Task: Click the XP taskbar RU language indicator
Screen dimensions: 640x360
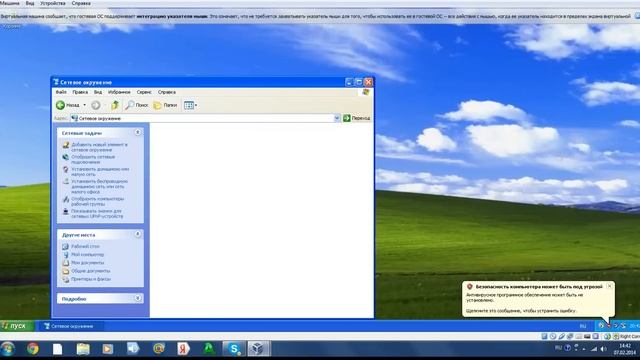Action: tap(583, 326)
